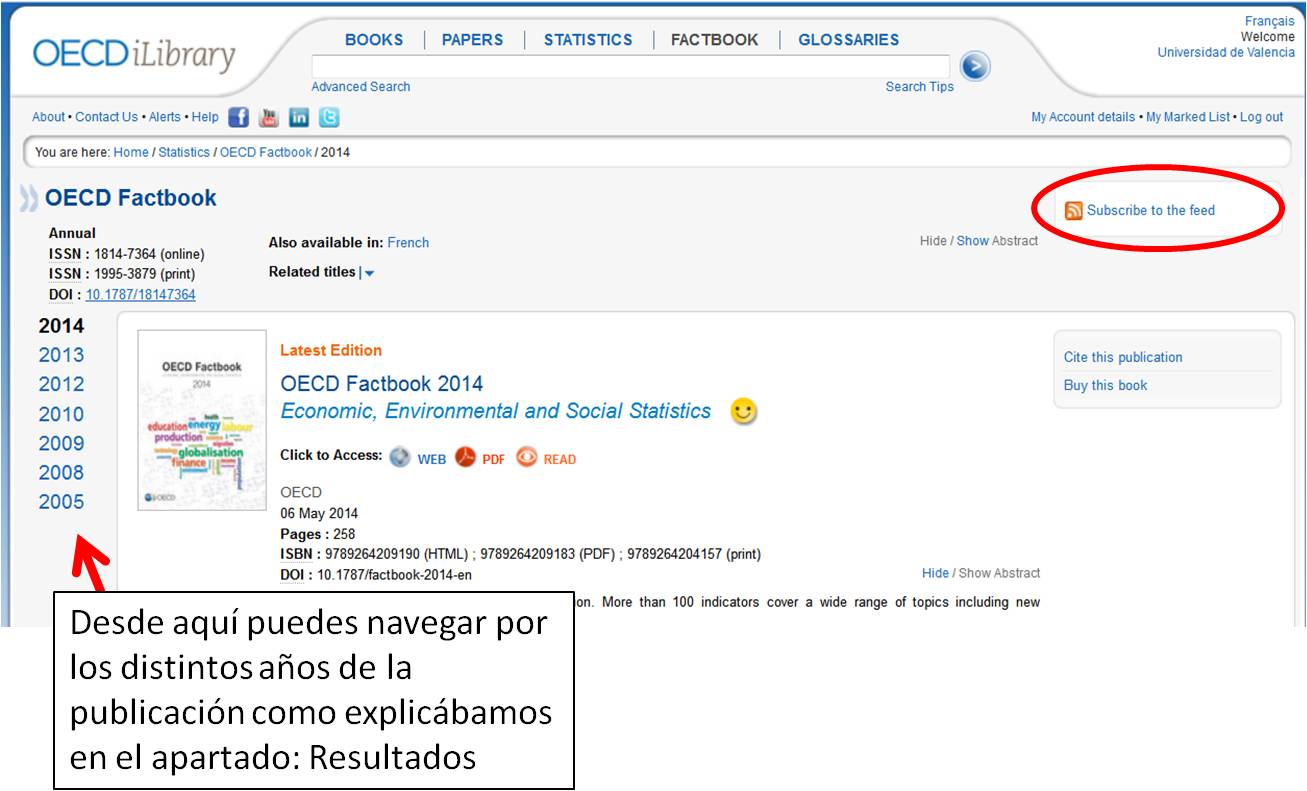Open the OECD Factbook 2014 title link
The height and width of the screenshot is (791, 1307).
click(x=382, y=384)
